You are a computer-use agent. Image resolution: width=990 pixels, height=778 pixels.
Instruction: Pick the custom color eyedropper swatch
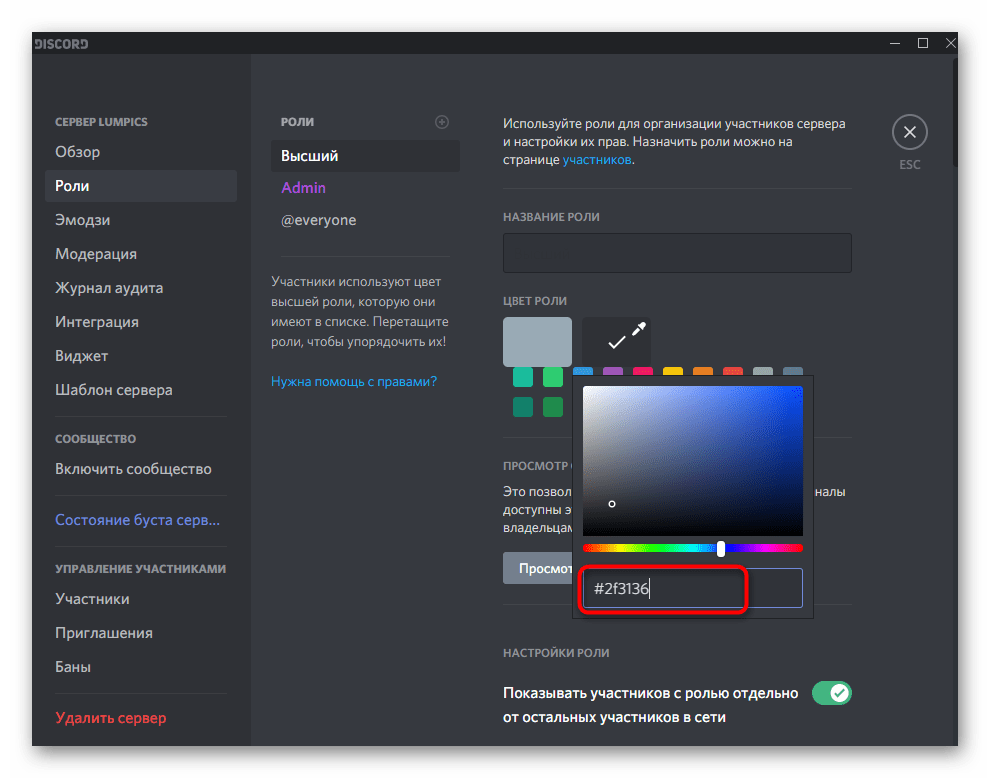click(x=617, y=342)
